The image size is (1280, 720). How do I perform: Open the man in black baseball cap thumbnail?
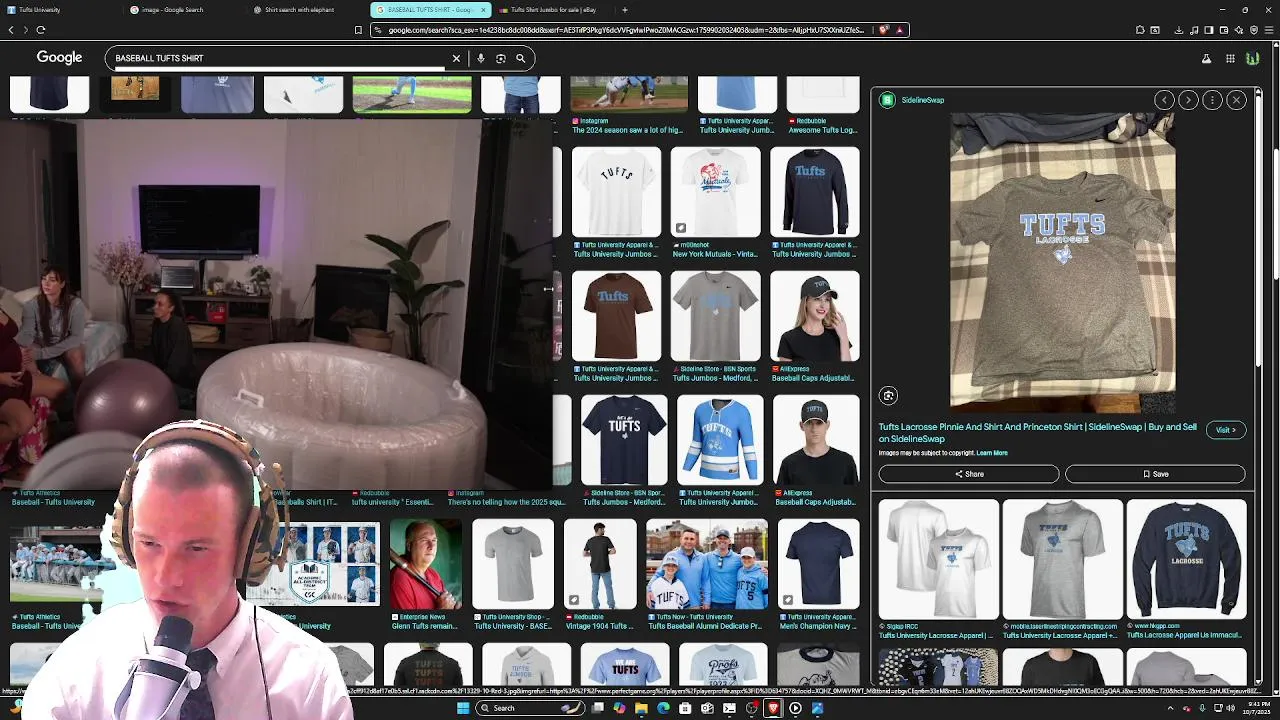click(815, 440)
